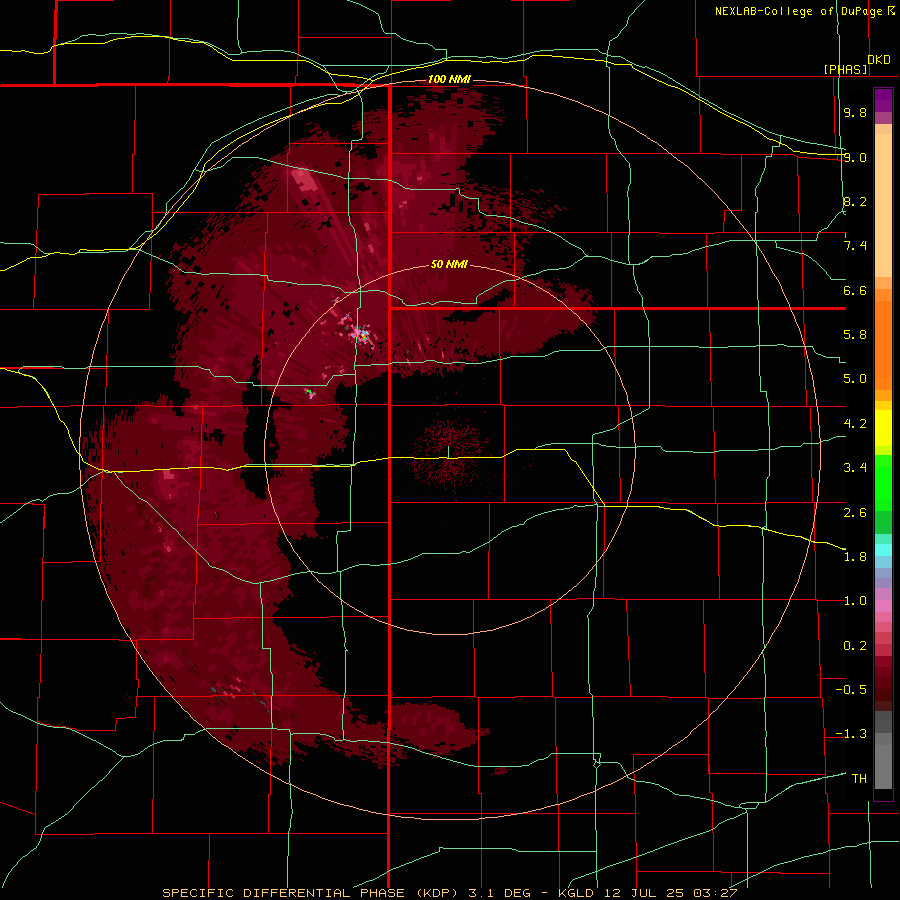
Task: Click the 1.0 scale value
Action: click(855, 601)
